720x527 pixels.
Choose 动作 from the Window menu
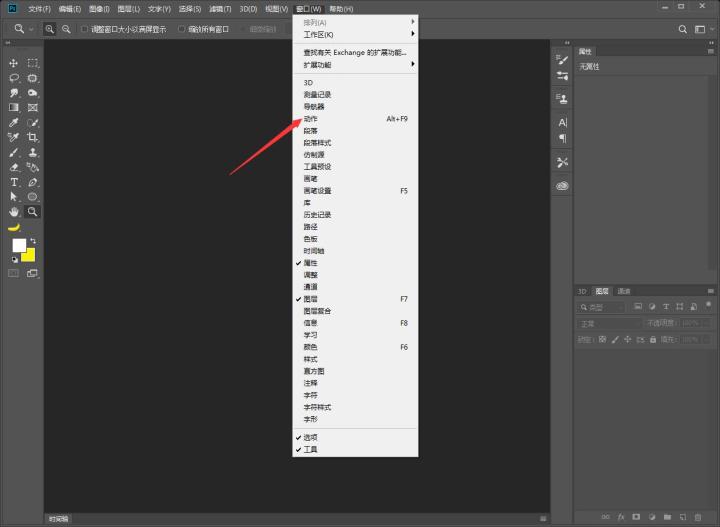pyautogui.click(x=355, y=118)
